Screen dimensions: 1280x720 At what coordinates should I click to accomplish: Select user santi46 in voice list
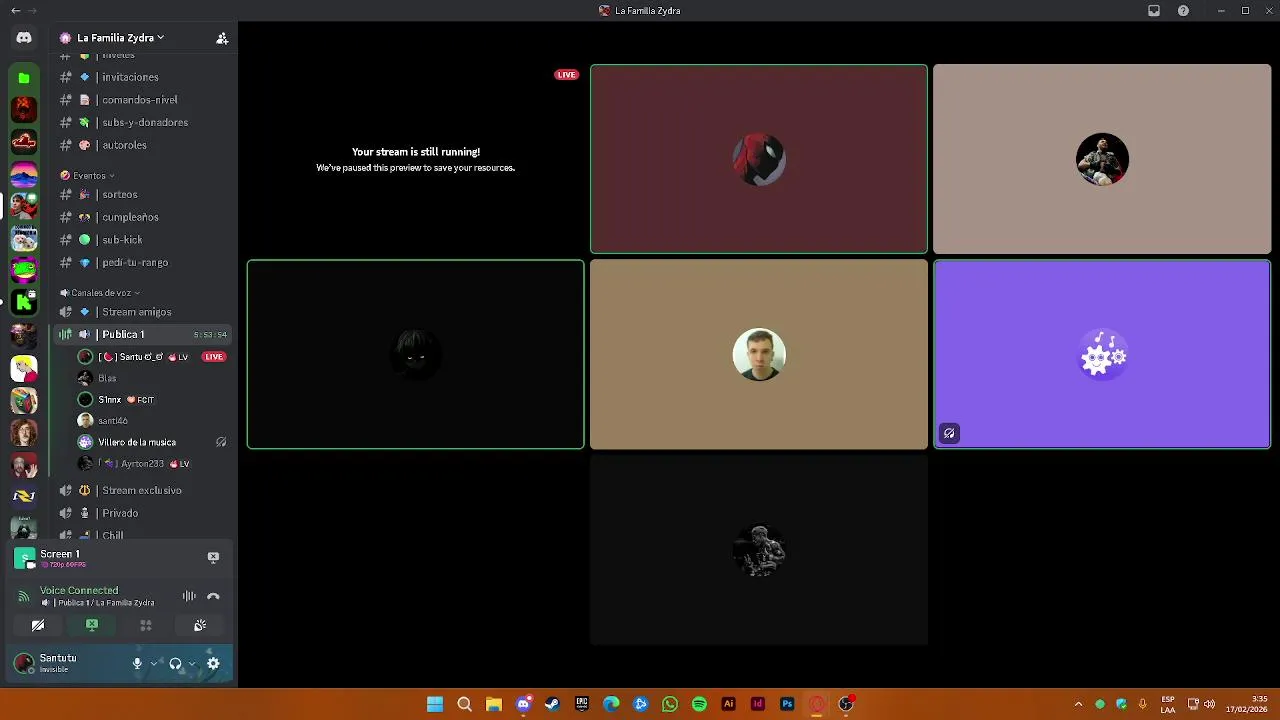tap(152, 420)
